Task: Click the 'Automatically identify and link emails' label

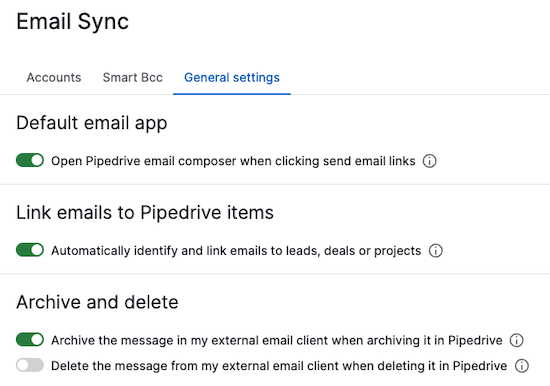Action: tap(236, 251)
